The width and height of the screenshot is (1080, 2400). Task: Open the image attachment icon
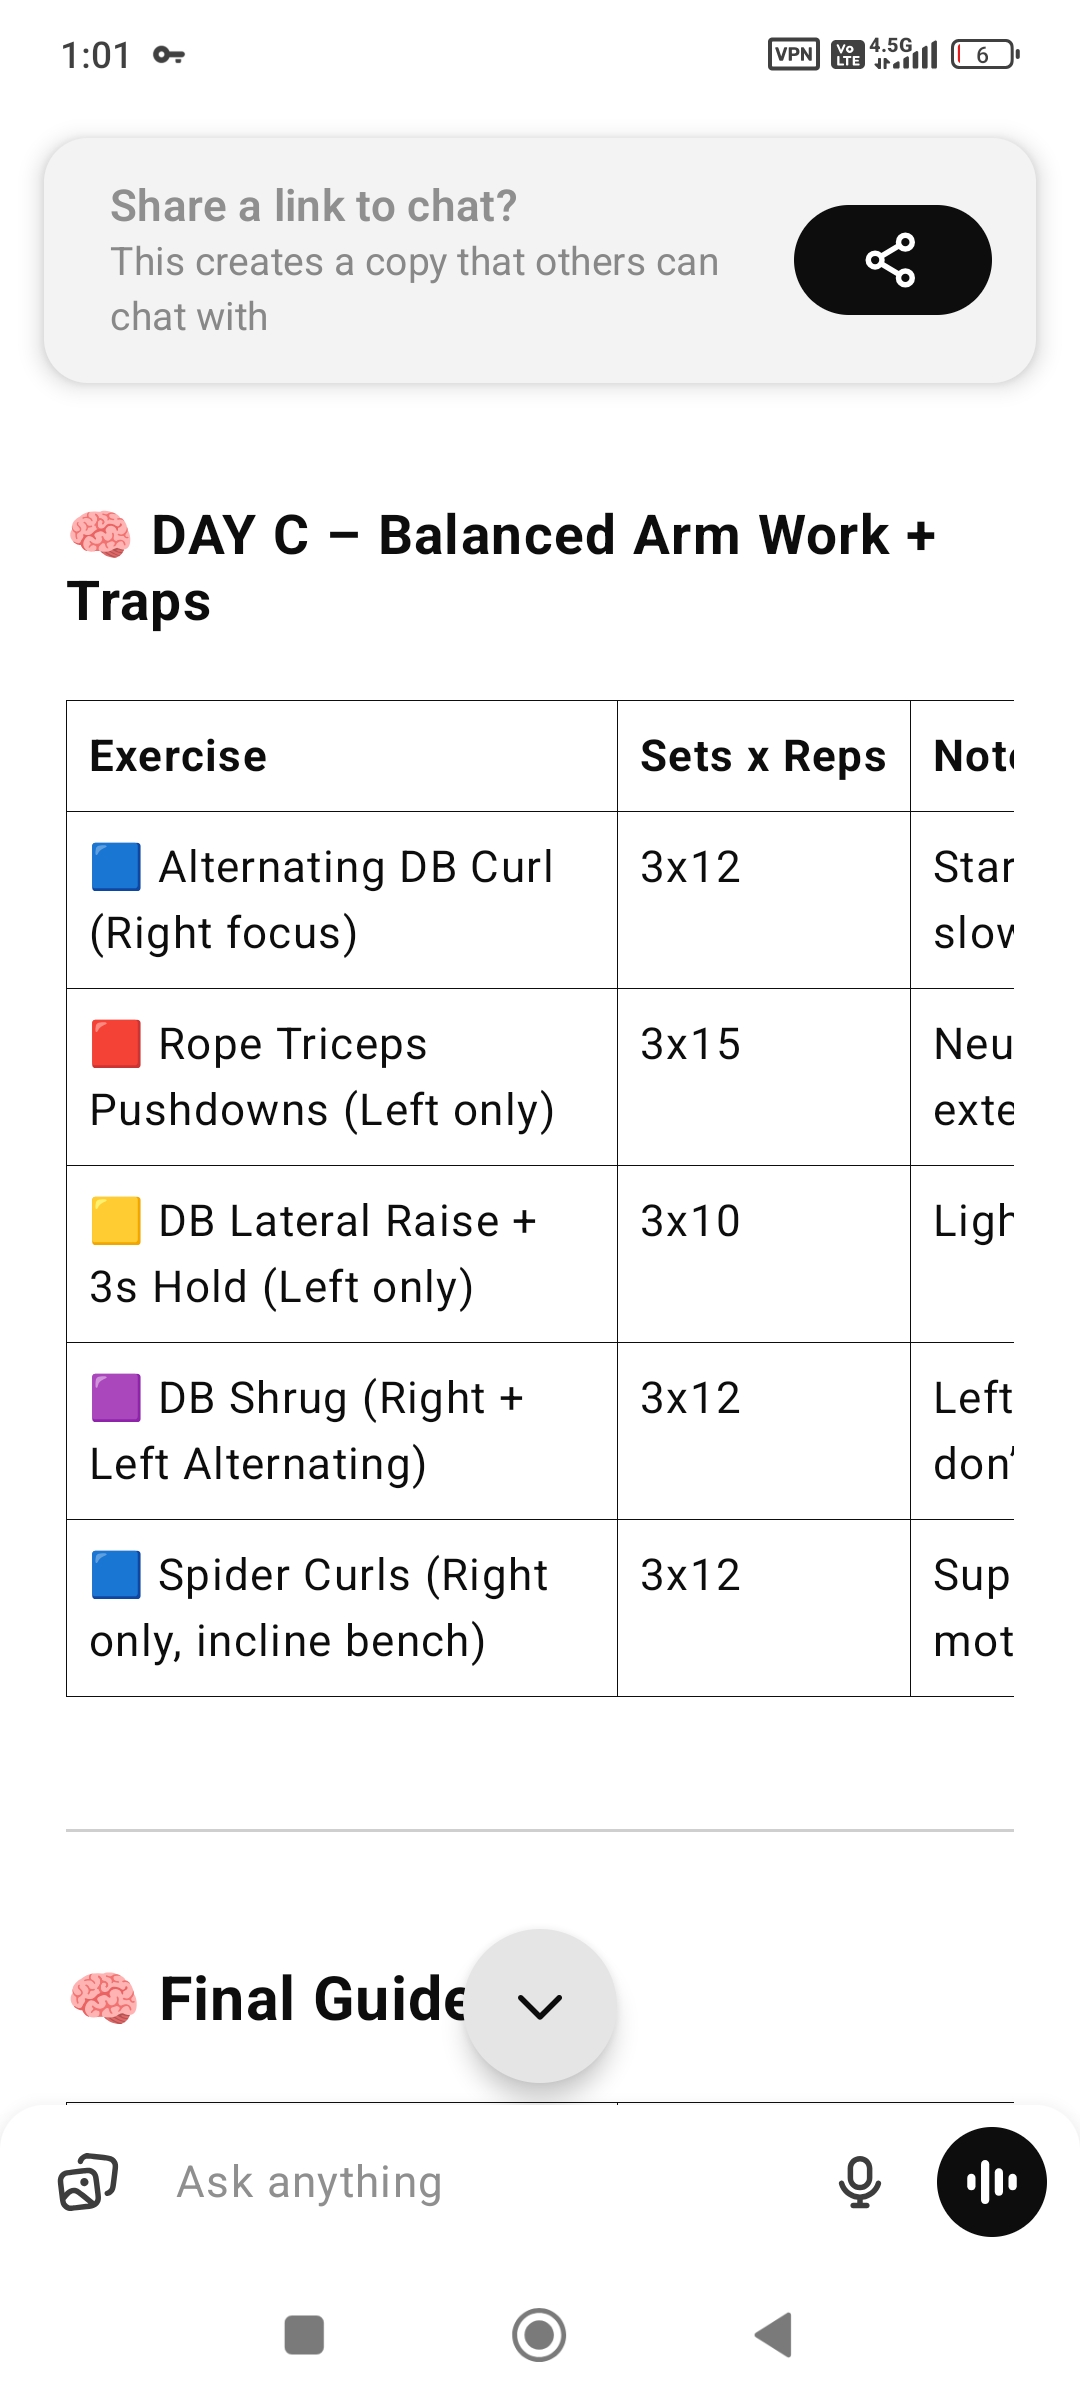click(88, 2182)
